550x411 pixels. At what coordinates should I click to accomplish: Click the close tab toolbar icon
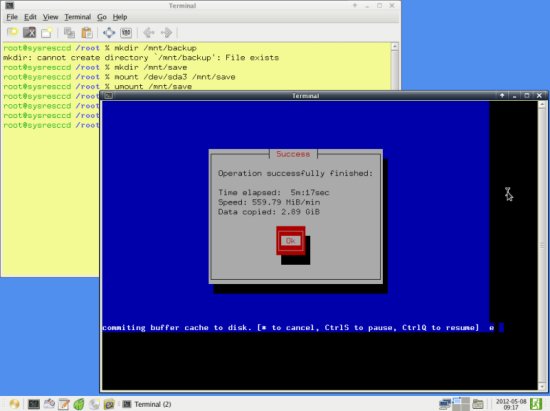point(29,33)
